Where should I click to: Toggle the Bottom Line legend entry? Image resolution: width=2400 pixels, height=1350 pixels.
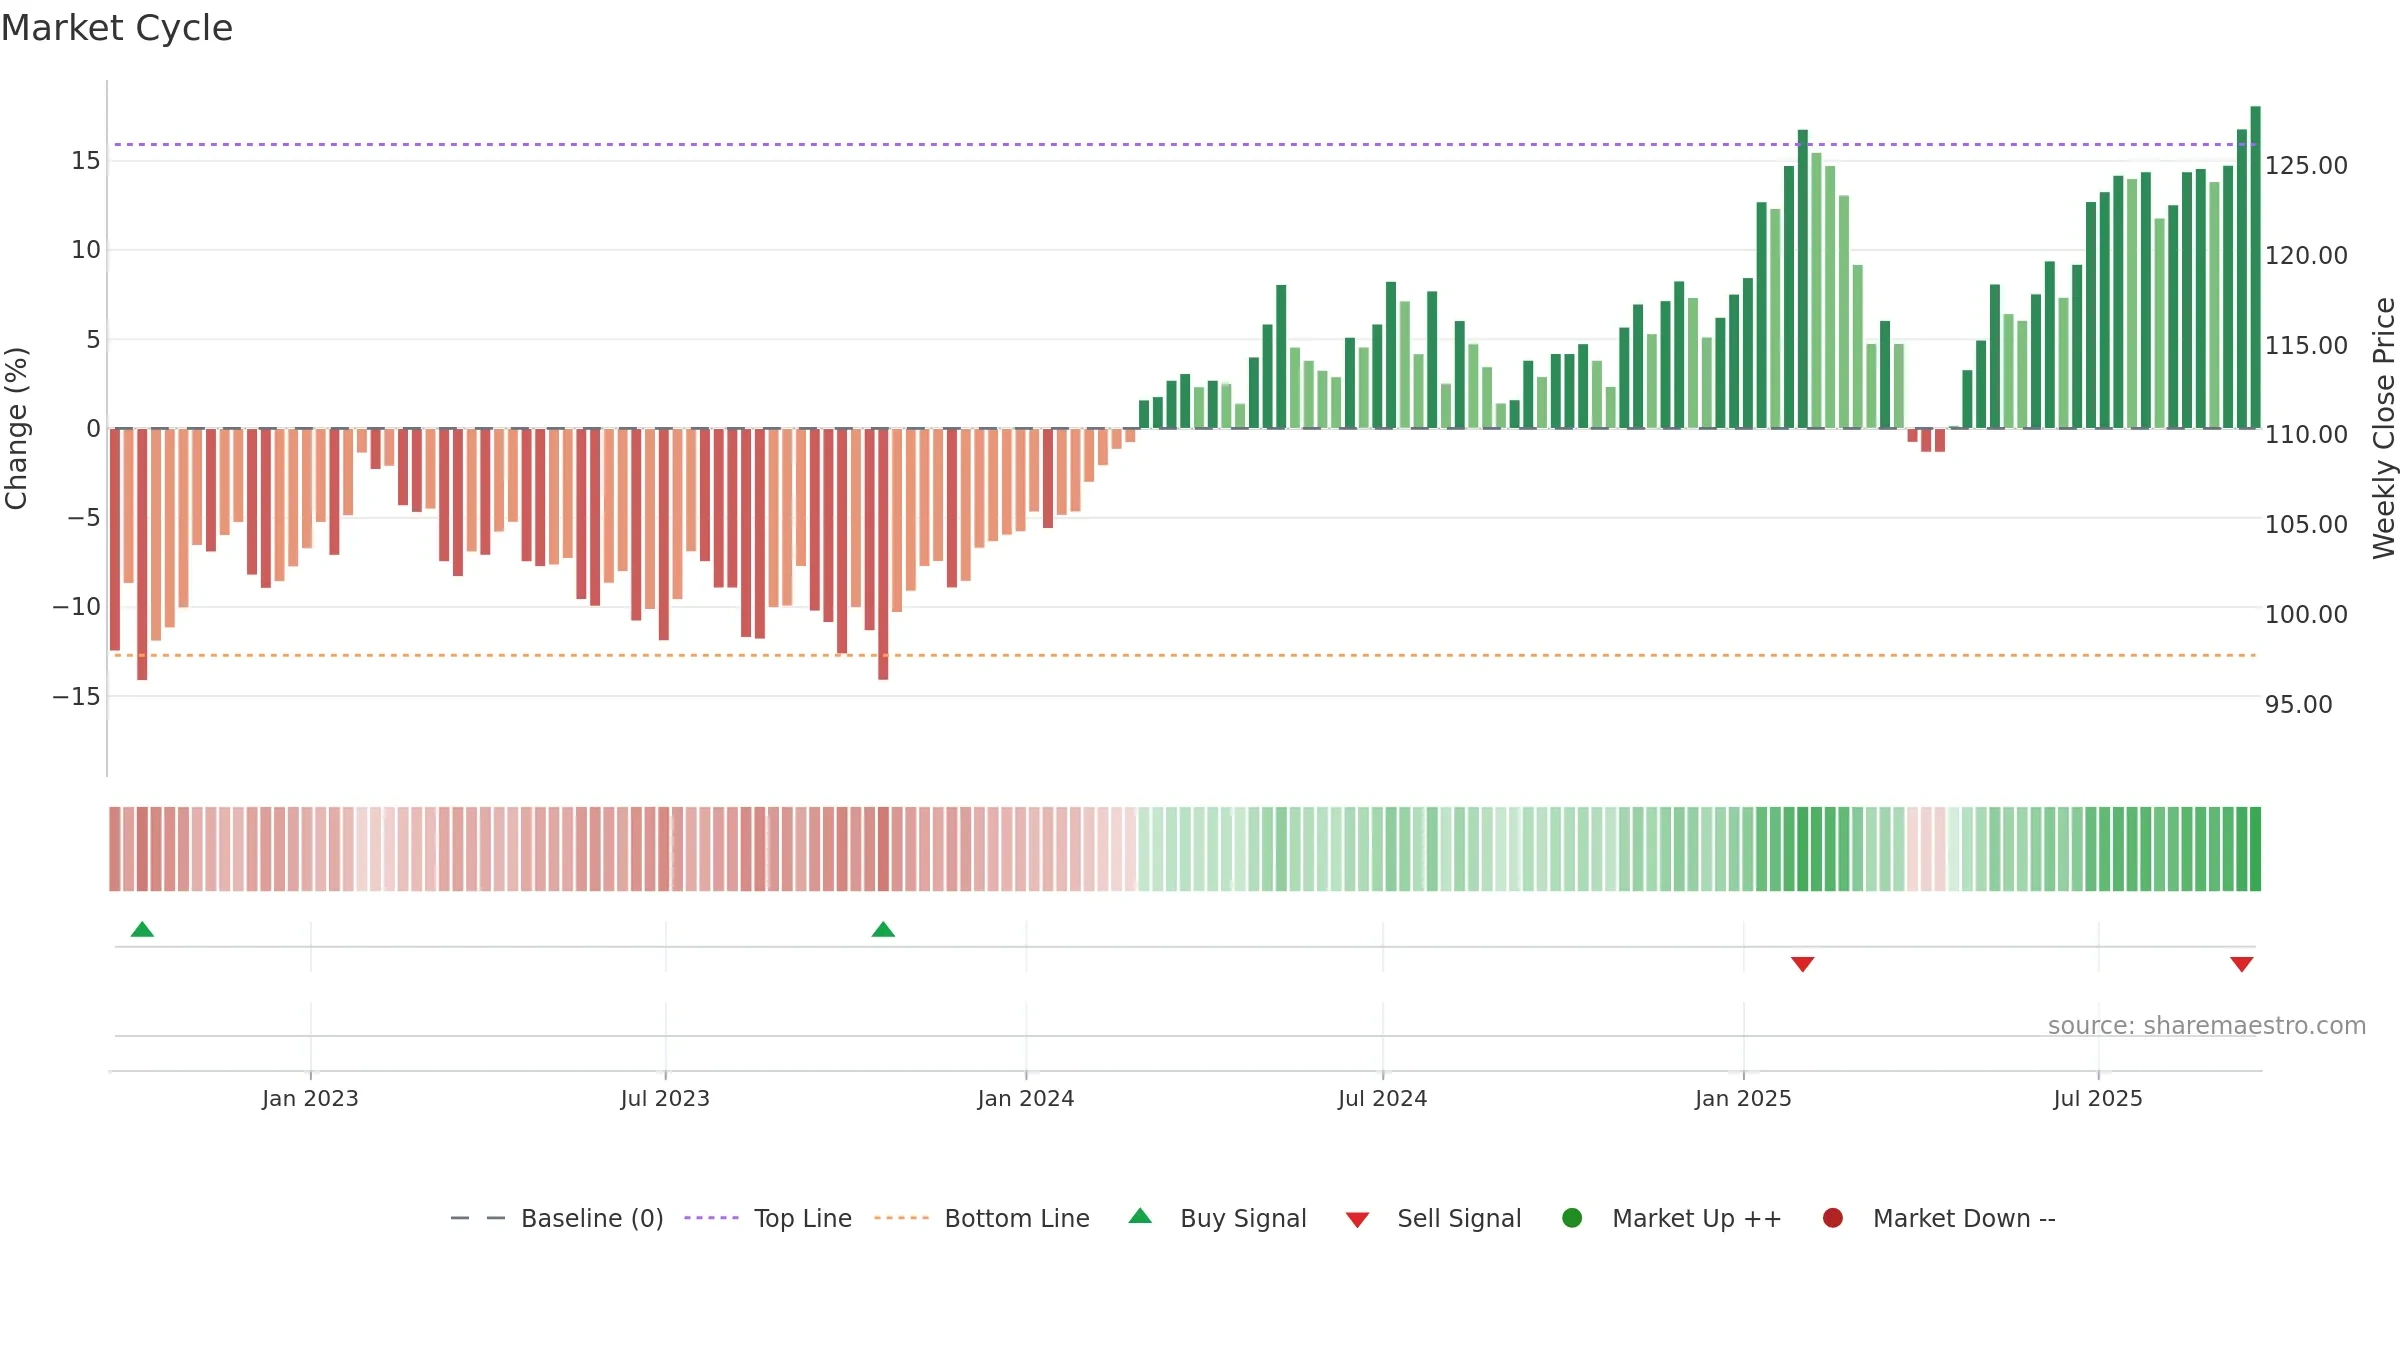pyautogui.click(x=982, y=1218)
